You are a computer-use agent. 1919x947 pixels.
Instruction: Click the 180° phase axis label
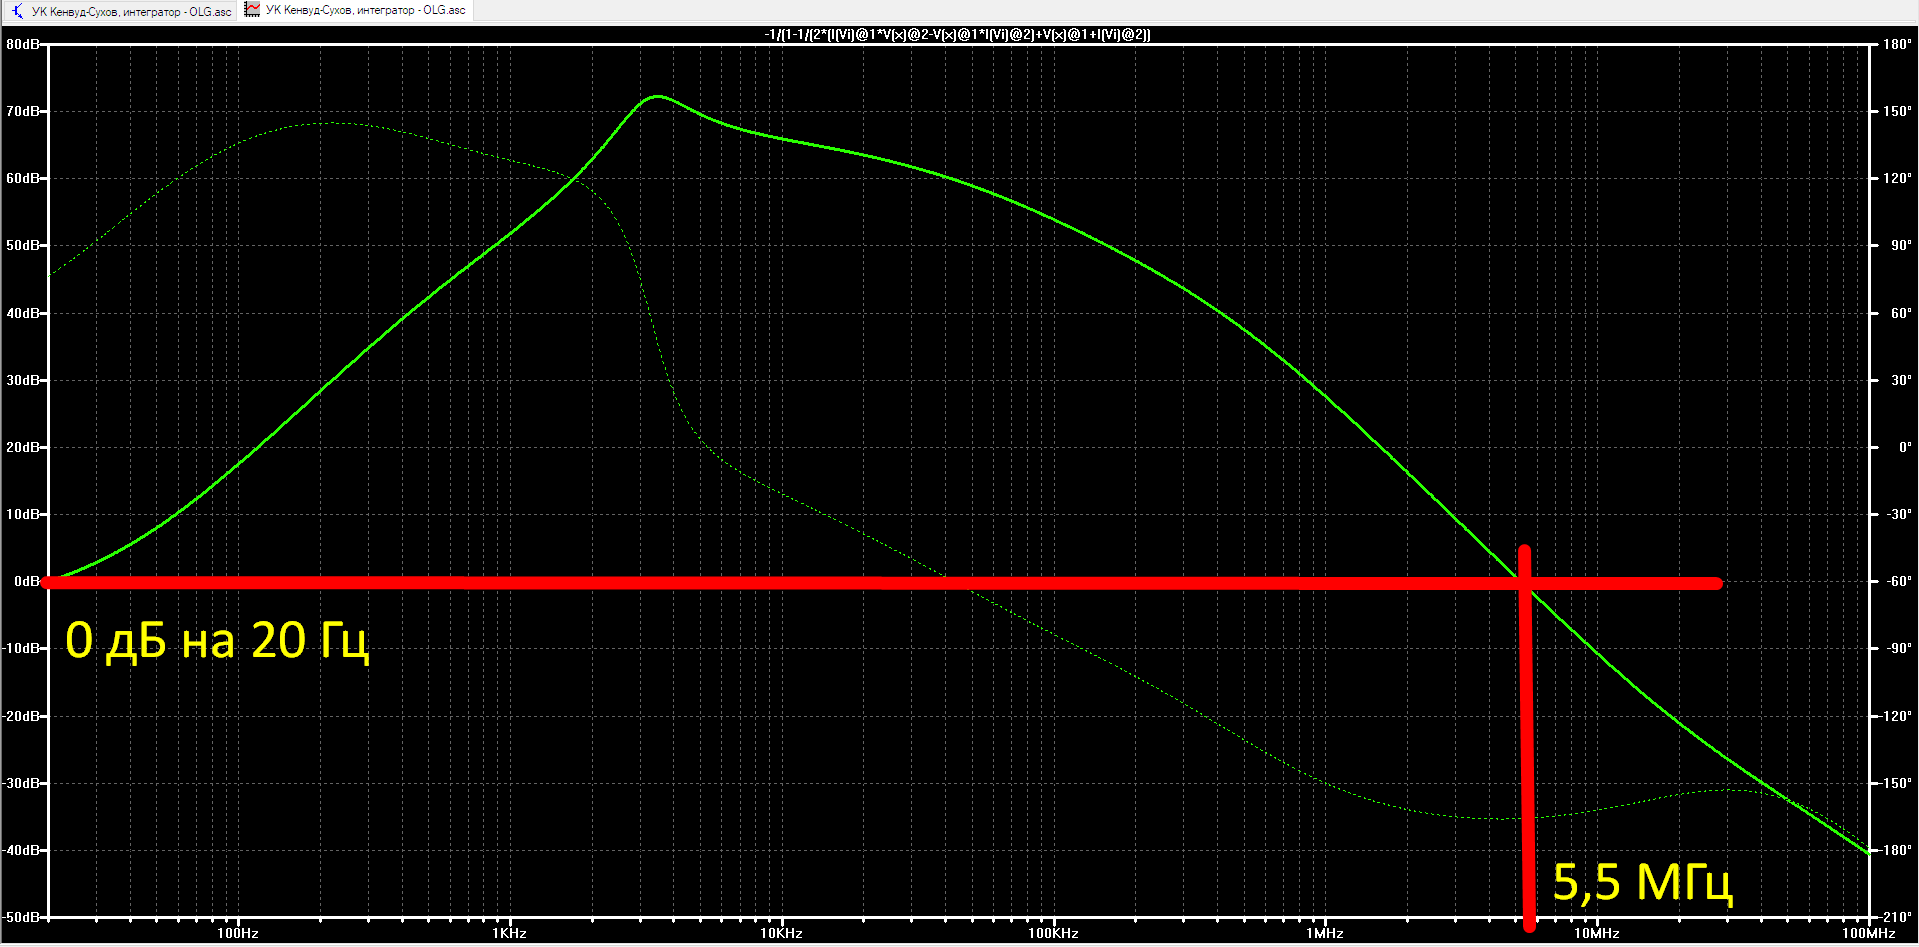click(x=1897, y=44)
